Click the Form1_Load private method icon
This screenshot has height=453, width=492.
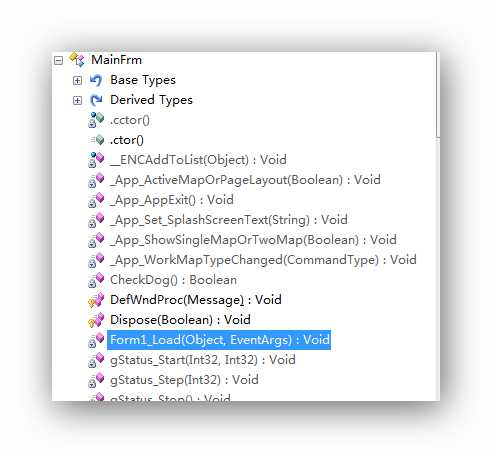pos(96,340)
